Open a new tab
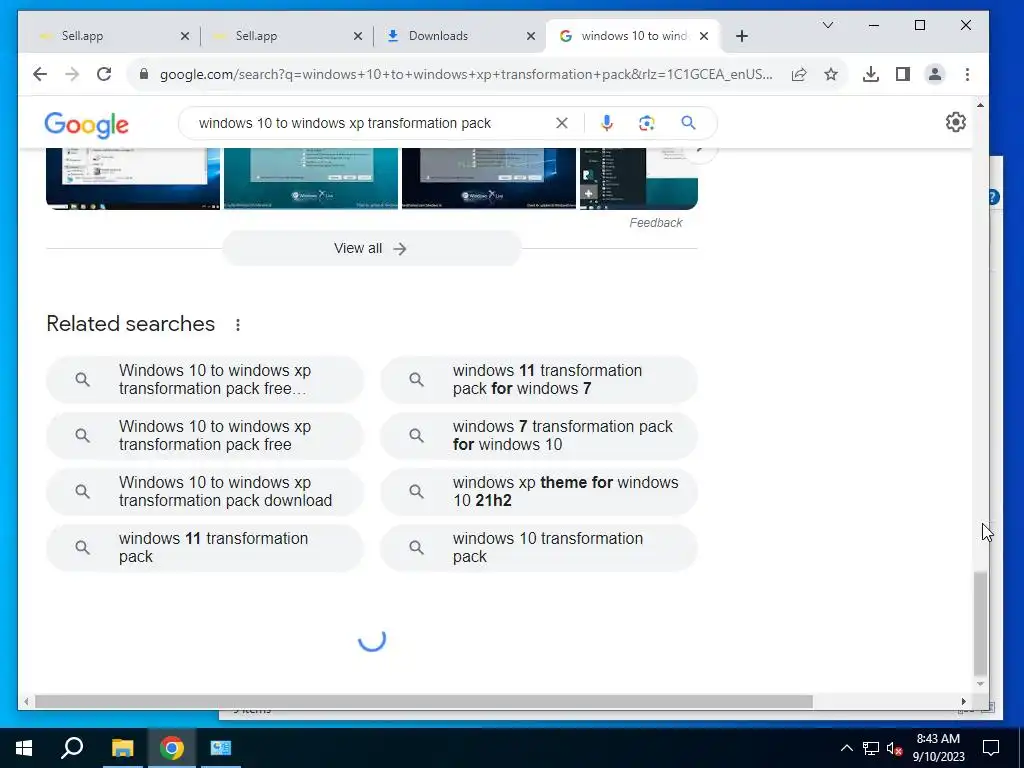Image resolution: width=1024 pixels, height=768 pixels. coord(742,37)
